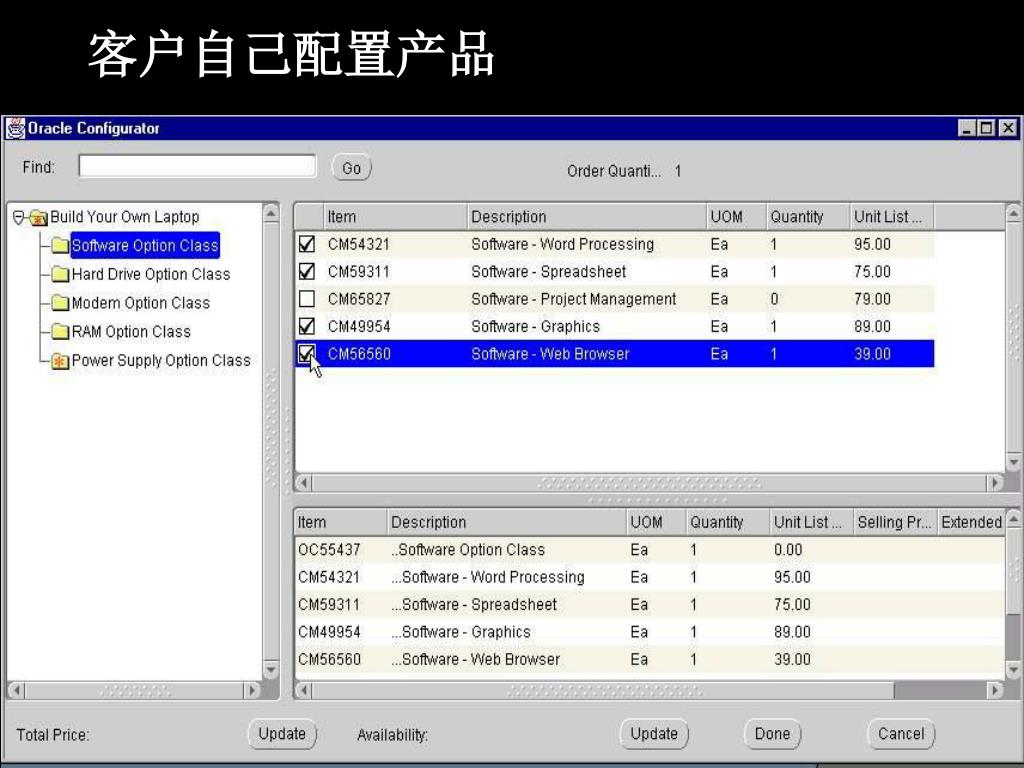1024x768 pixels.
Task: Click the Cancel button
Action: 901,734
